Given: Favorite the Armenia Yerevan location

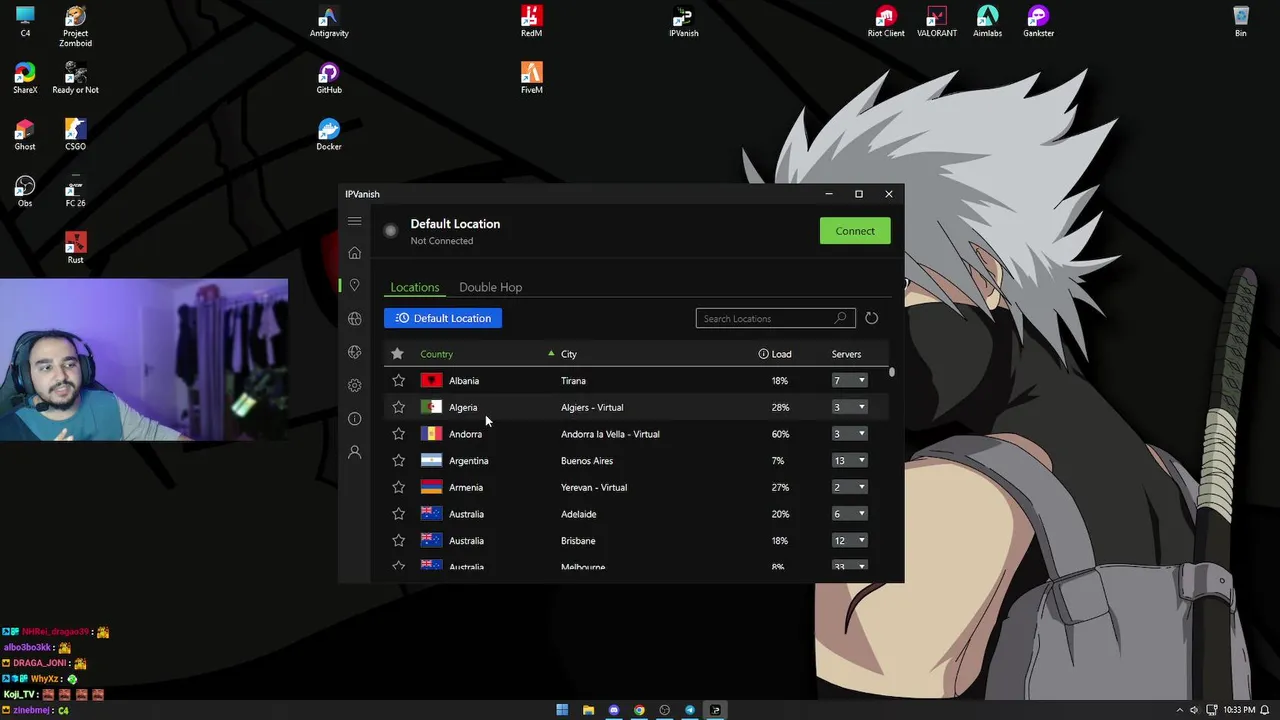Looking at the screenshot, I should [x=398, y=487].
